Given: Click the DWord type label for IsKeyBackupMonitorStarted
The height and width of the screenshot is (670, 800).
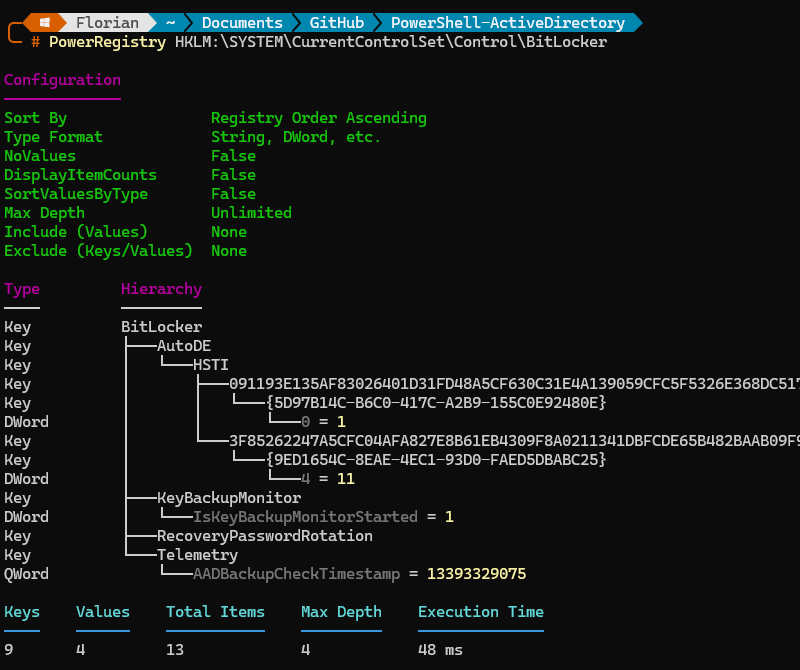Looking at the screenshot, I should 26,516.
